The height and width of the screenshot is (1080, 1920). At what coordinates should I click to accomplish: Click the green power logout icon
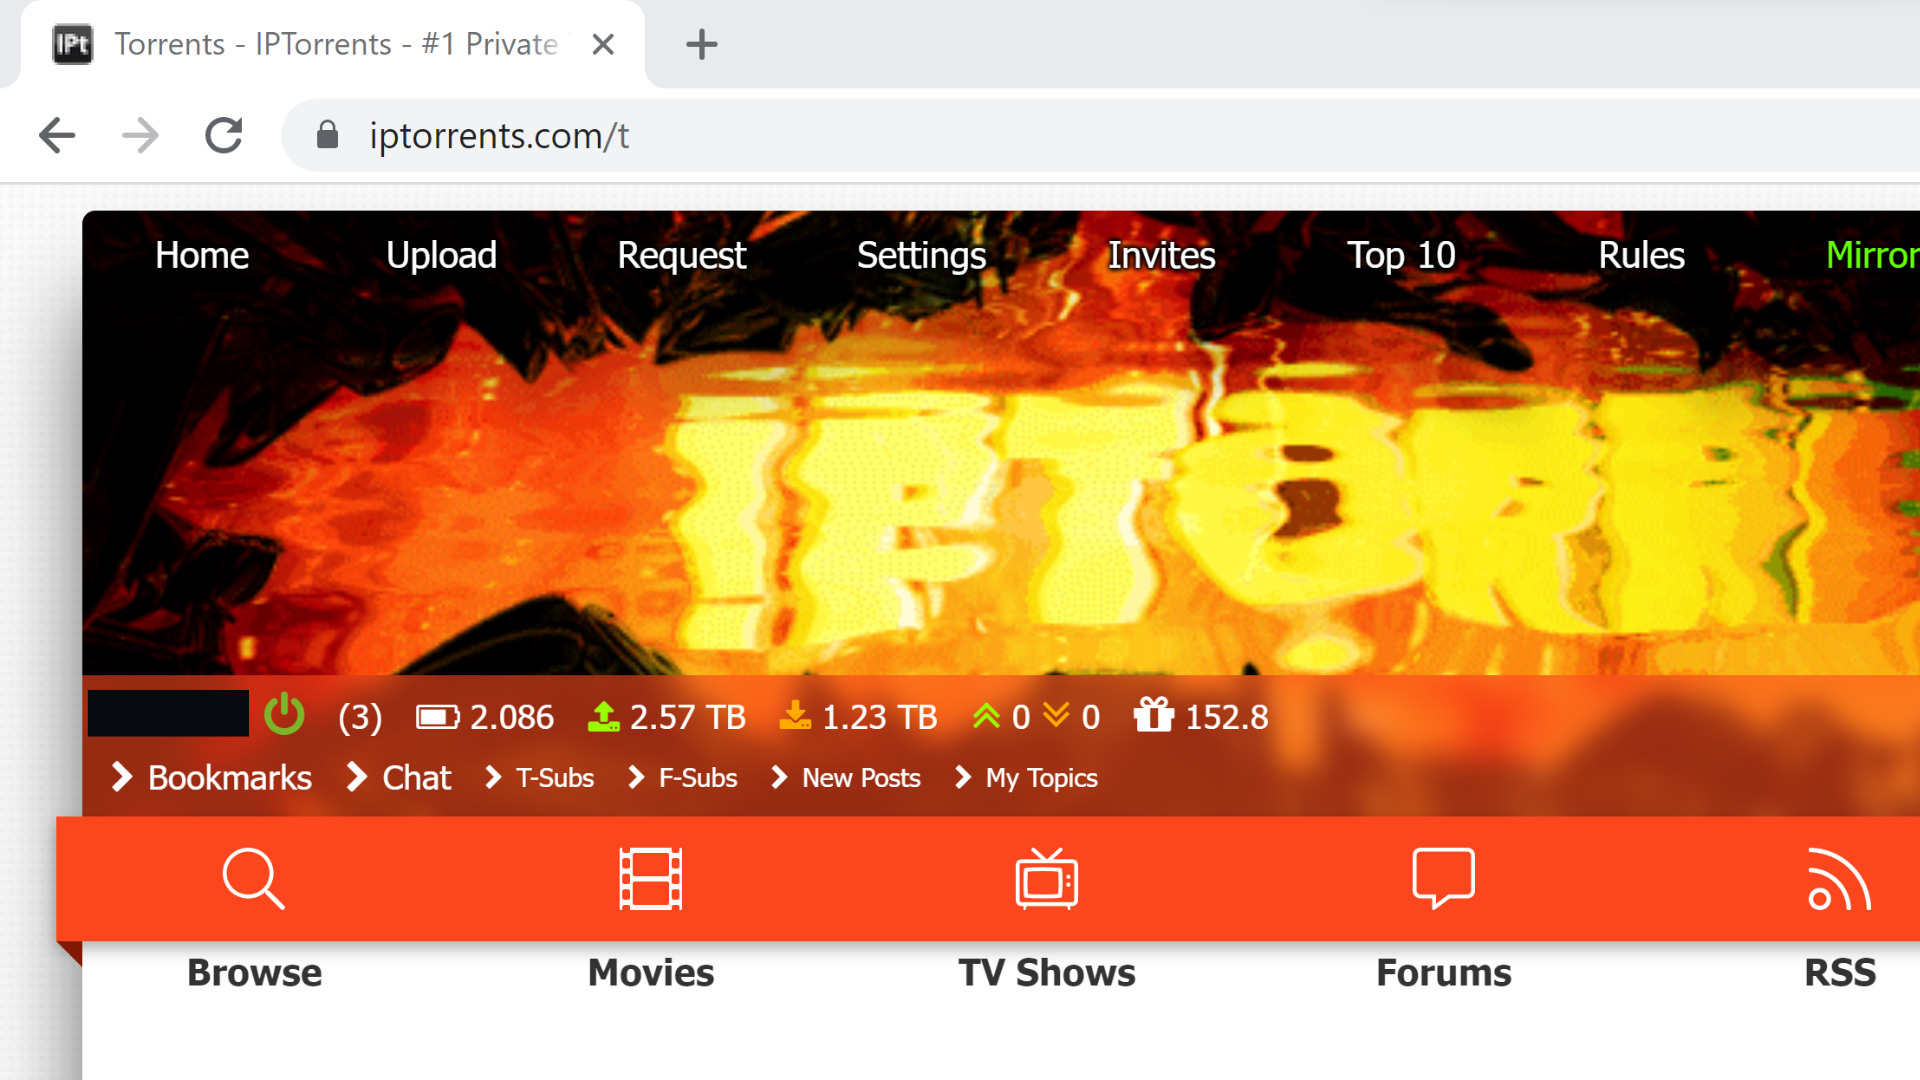click(x=284, y=715)
